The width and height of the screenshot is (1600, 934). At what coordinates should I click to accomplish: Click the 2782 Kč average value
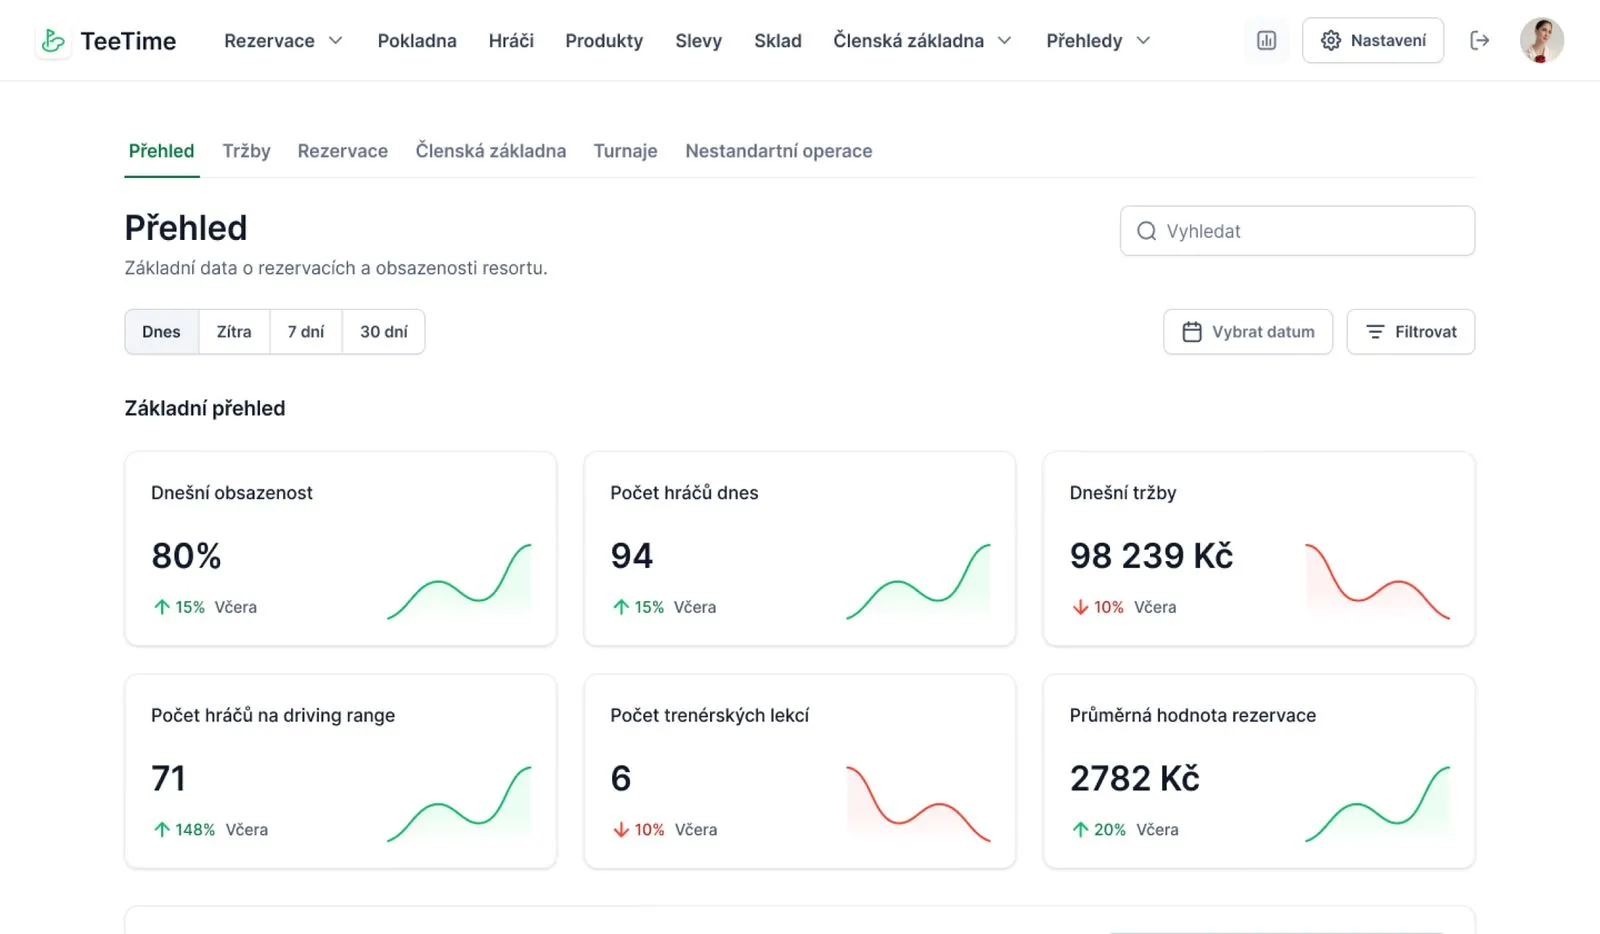pos(1135,779)
